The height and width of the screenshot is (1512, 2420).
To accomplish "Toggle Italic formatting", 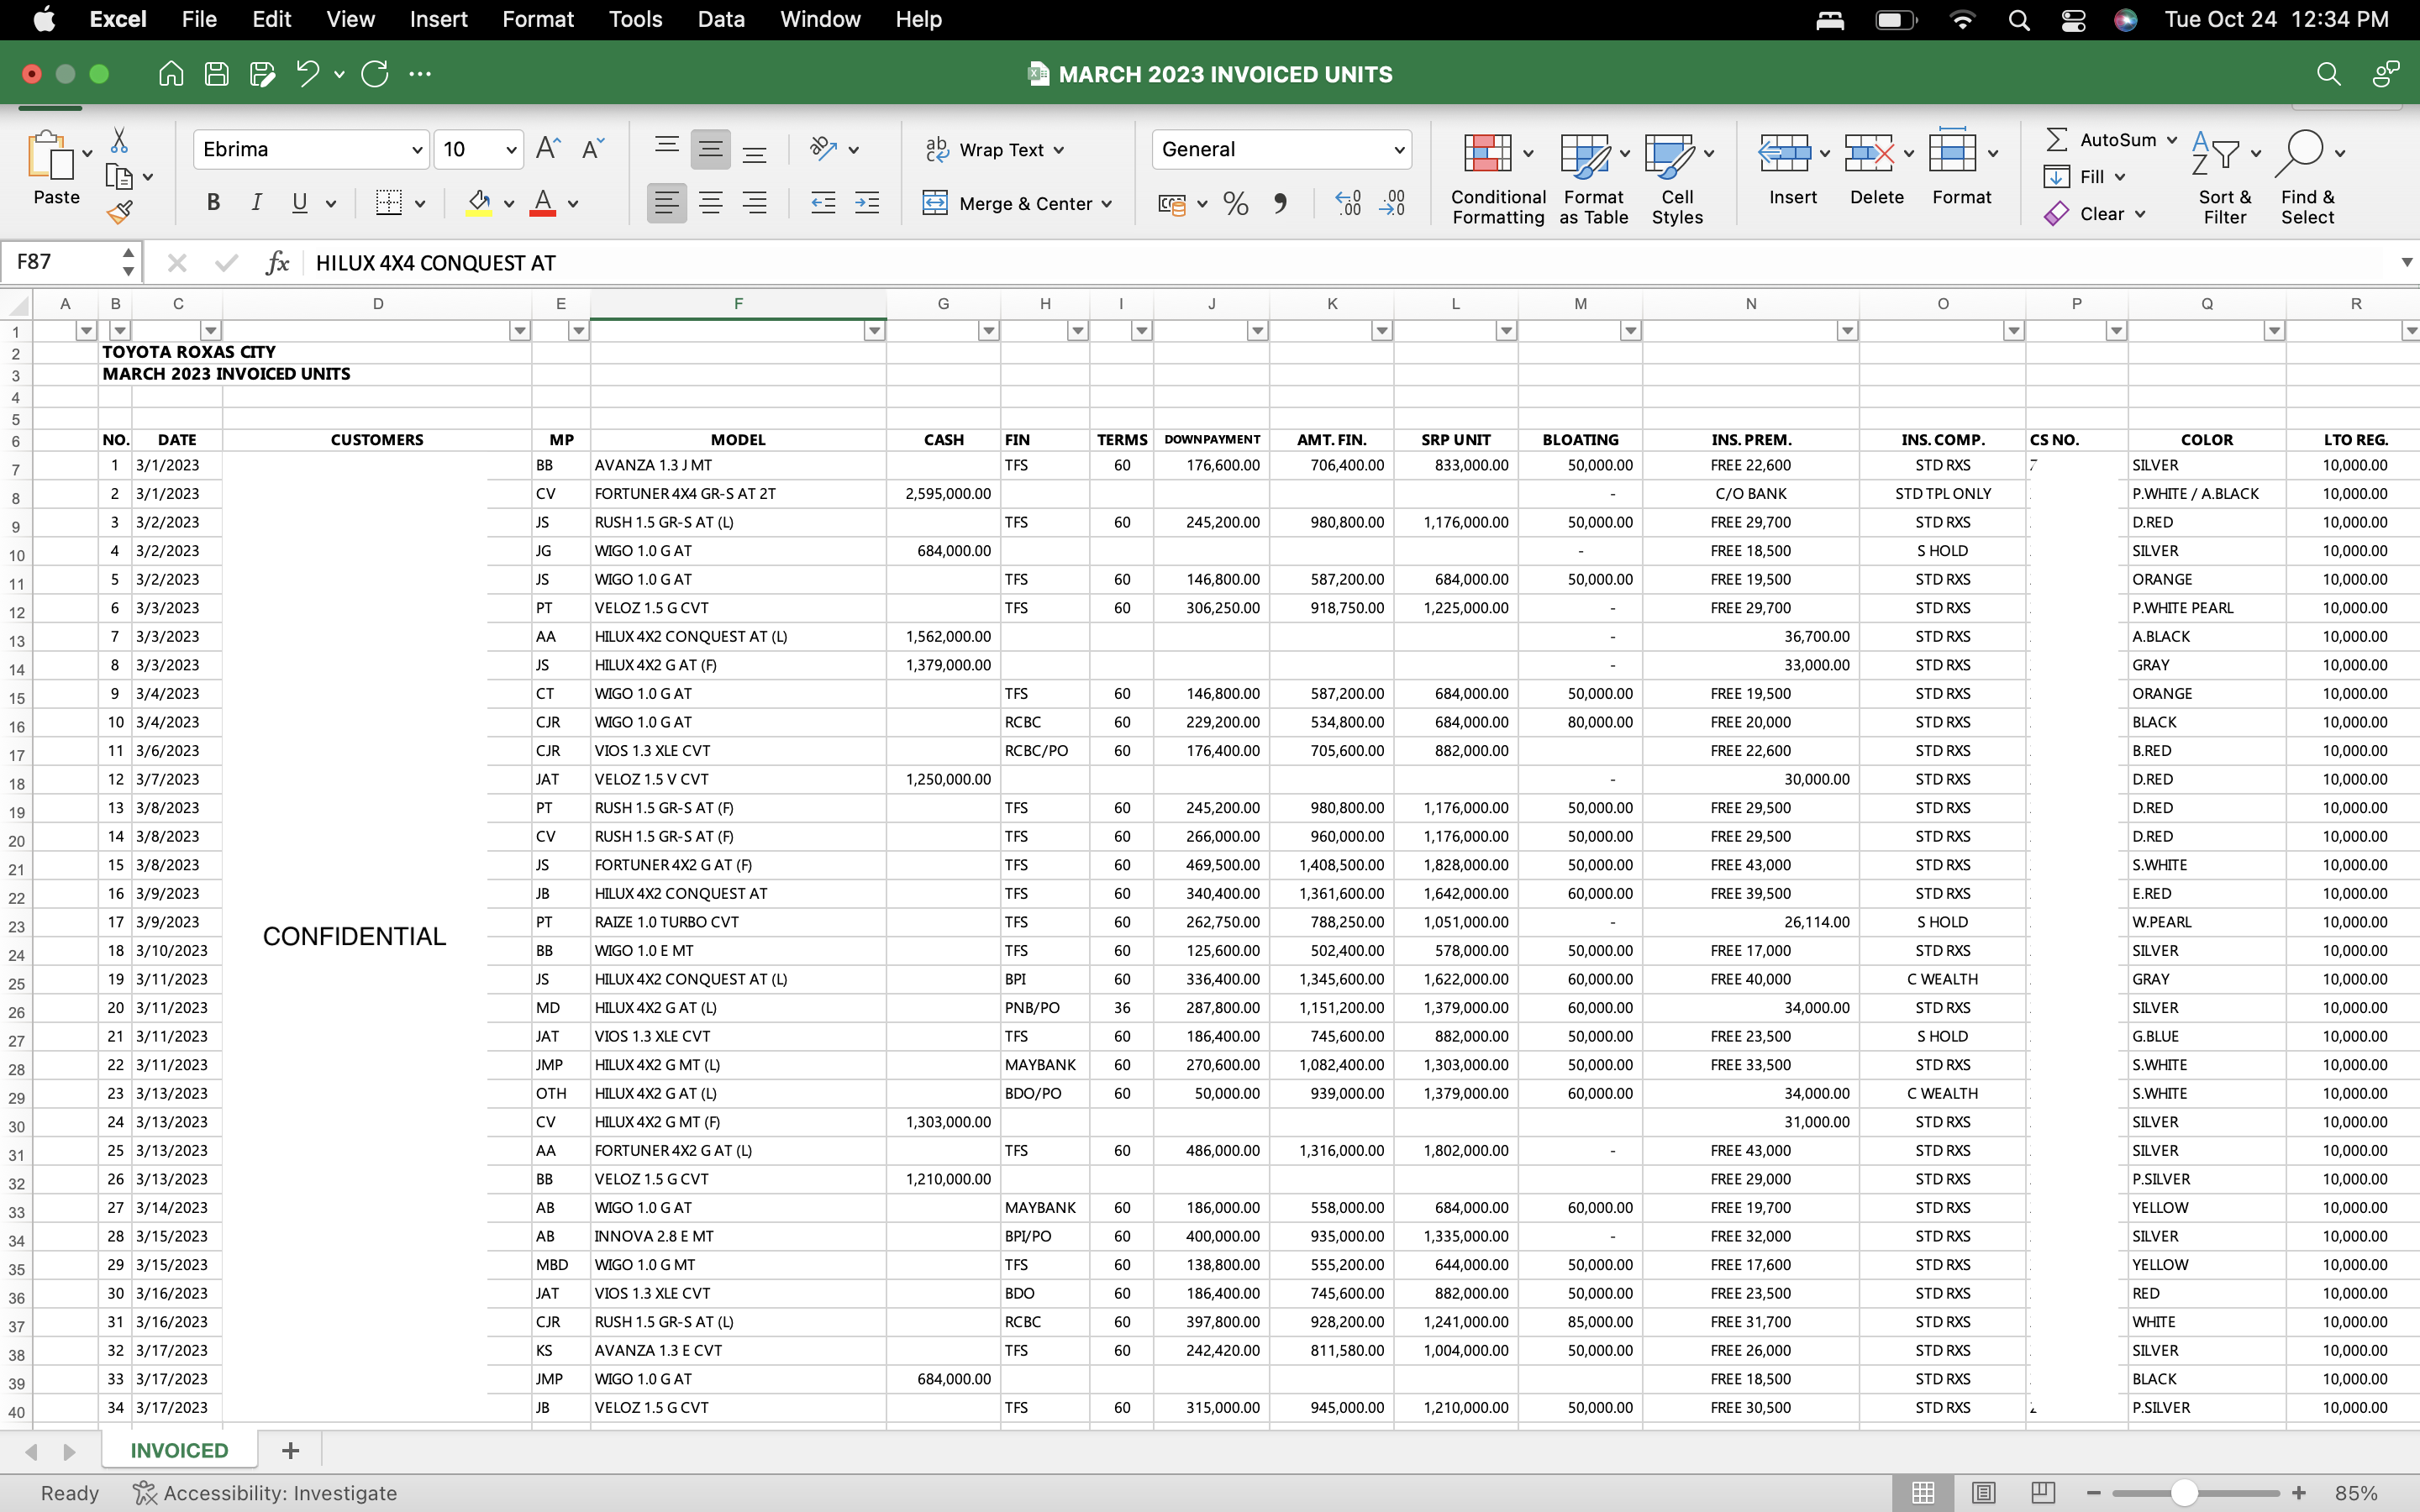I will (256, 203).
